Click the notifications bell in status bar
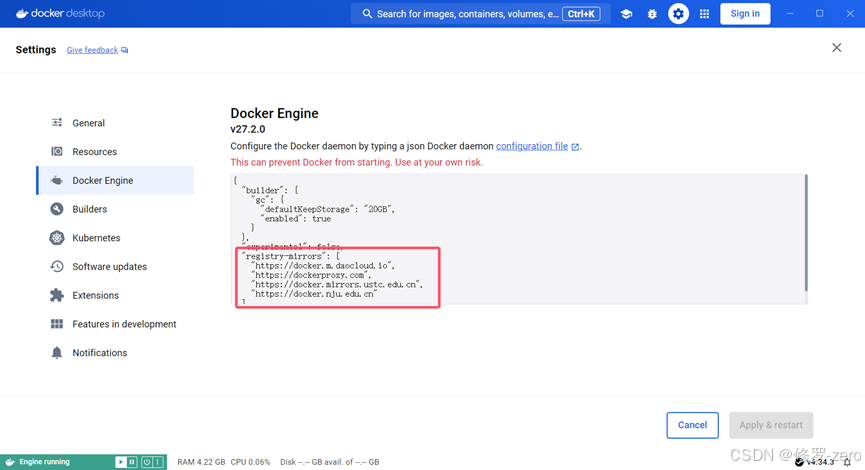The height and width of the screenshot is (470, 865). (x=847, y=462)
